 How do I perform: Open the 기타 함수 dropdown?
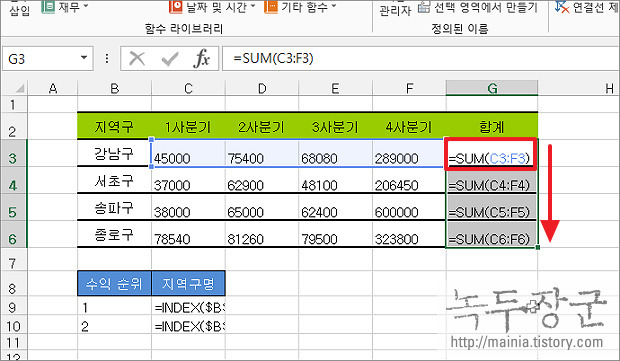[301, 7]
